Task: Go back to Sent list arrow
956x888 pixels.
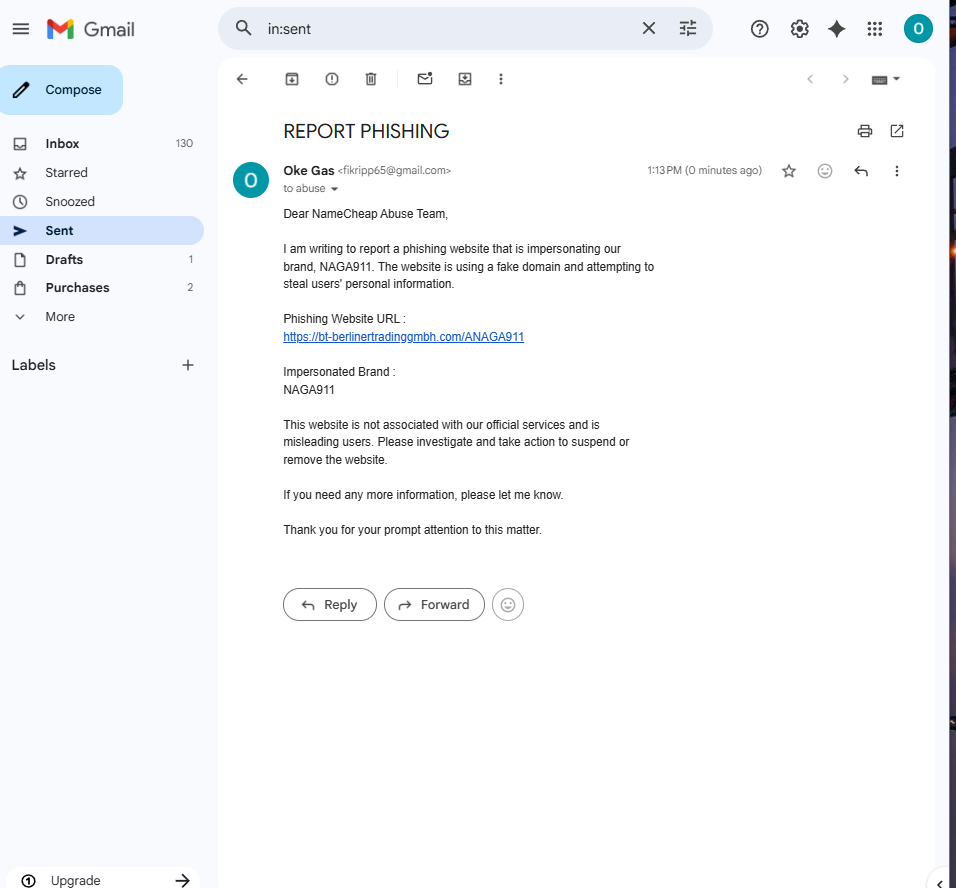Action: tap(242, 79)
